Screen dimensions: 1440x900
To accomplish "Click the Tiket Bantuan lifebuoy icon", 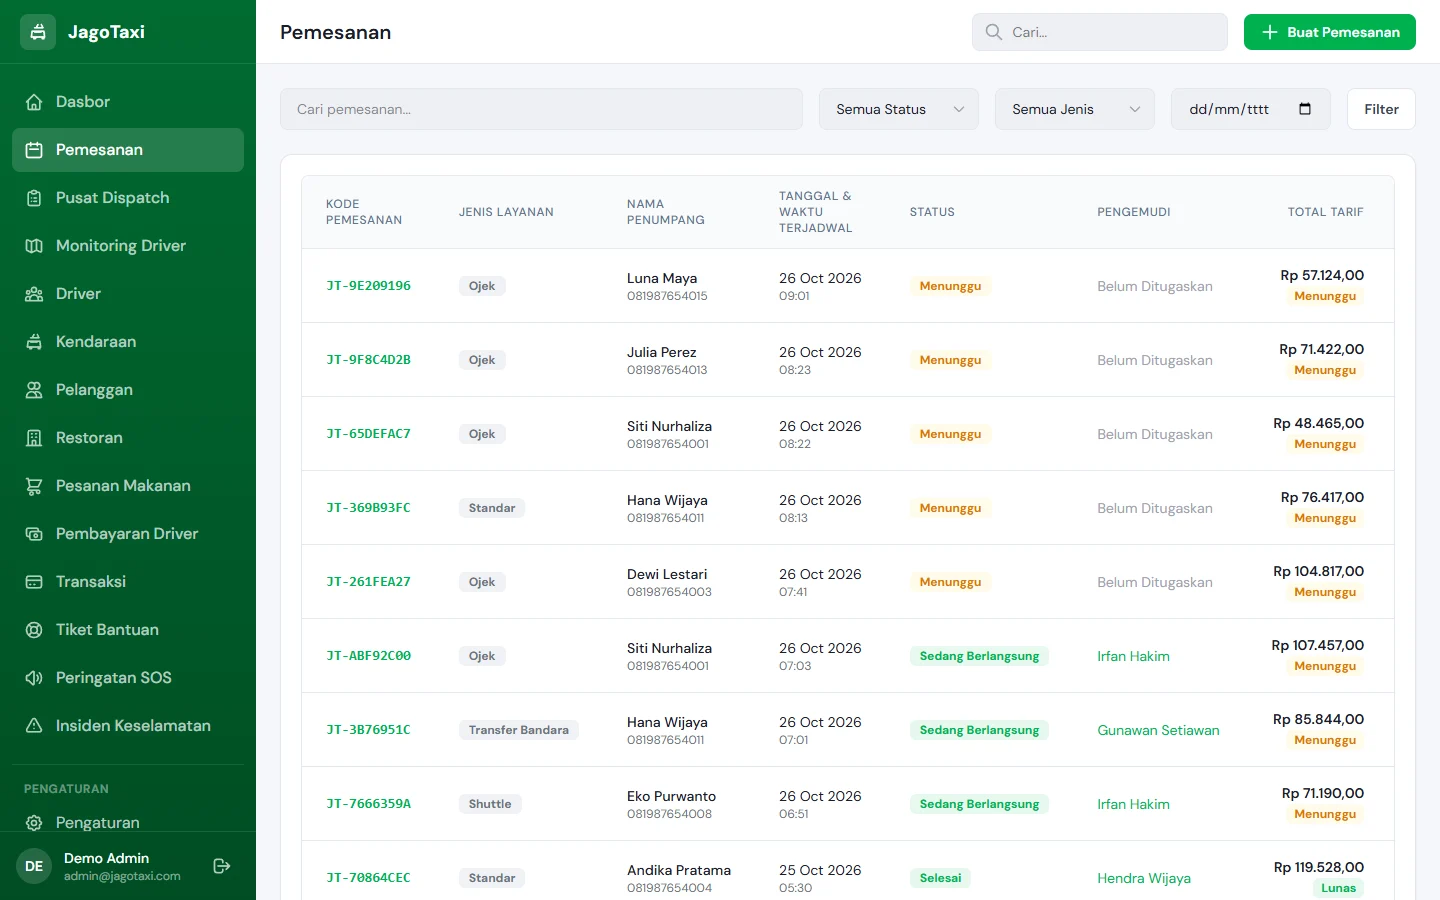I will tap(34, 630).
